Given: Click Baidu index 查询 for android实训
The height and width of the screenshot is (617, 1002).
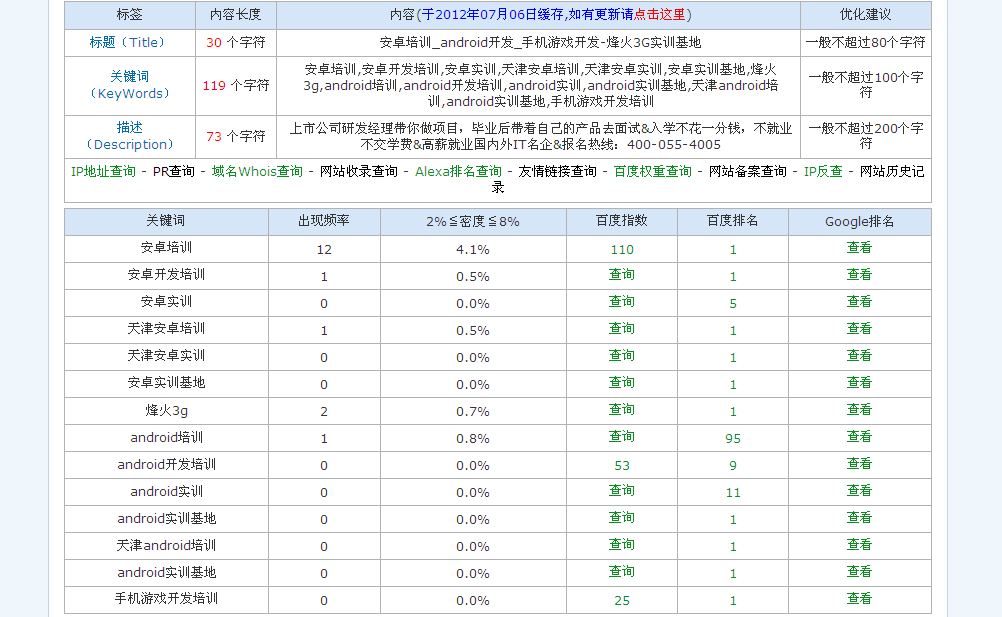Looking at the screenshot, I should pyautogui.click(x=622, y=491).
